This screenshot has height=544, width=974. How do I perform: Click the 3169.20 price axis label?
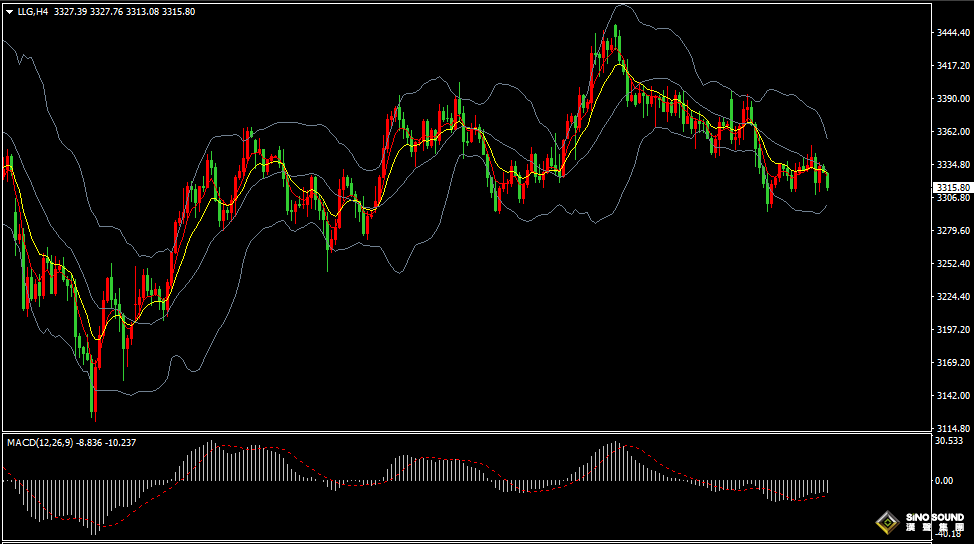953,363
